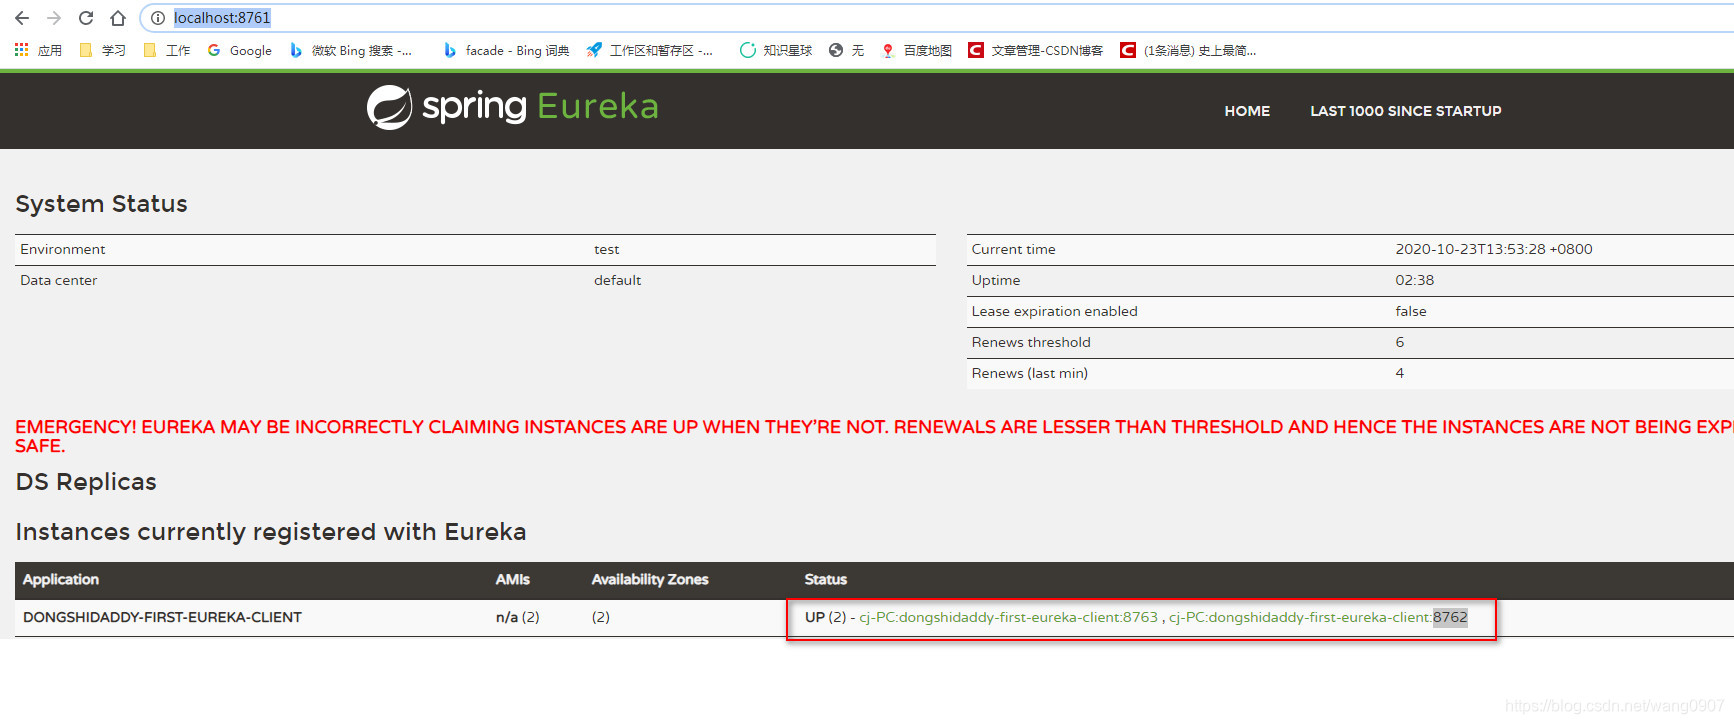Click the current time value 2020-10-23T13:53:28
Screen dimensions: 1734x724
[1494, 249]
